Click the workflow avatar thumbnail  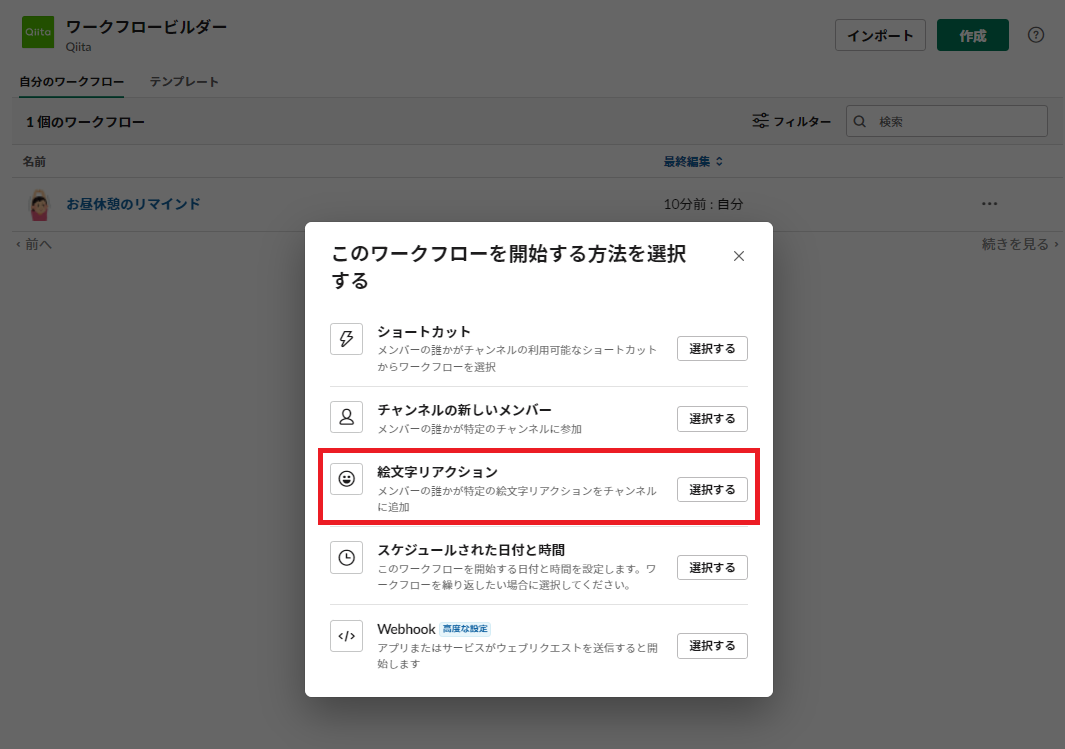coord(37,203)
